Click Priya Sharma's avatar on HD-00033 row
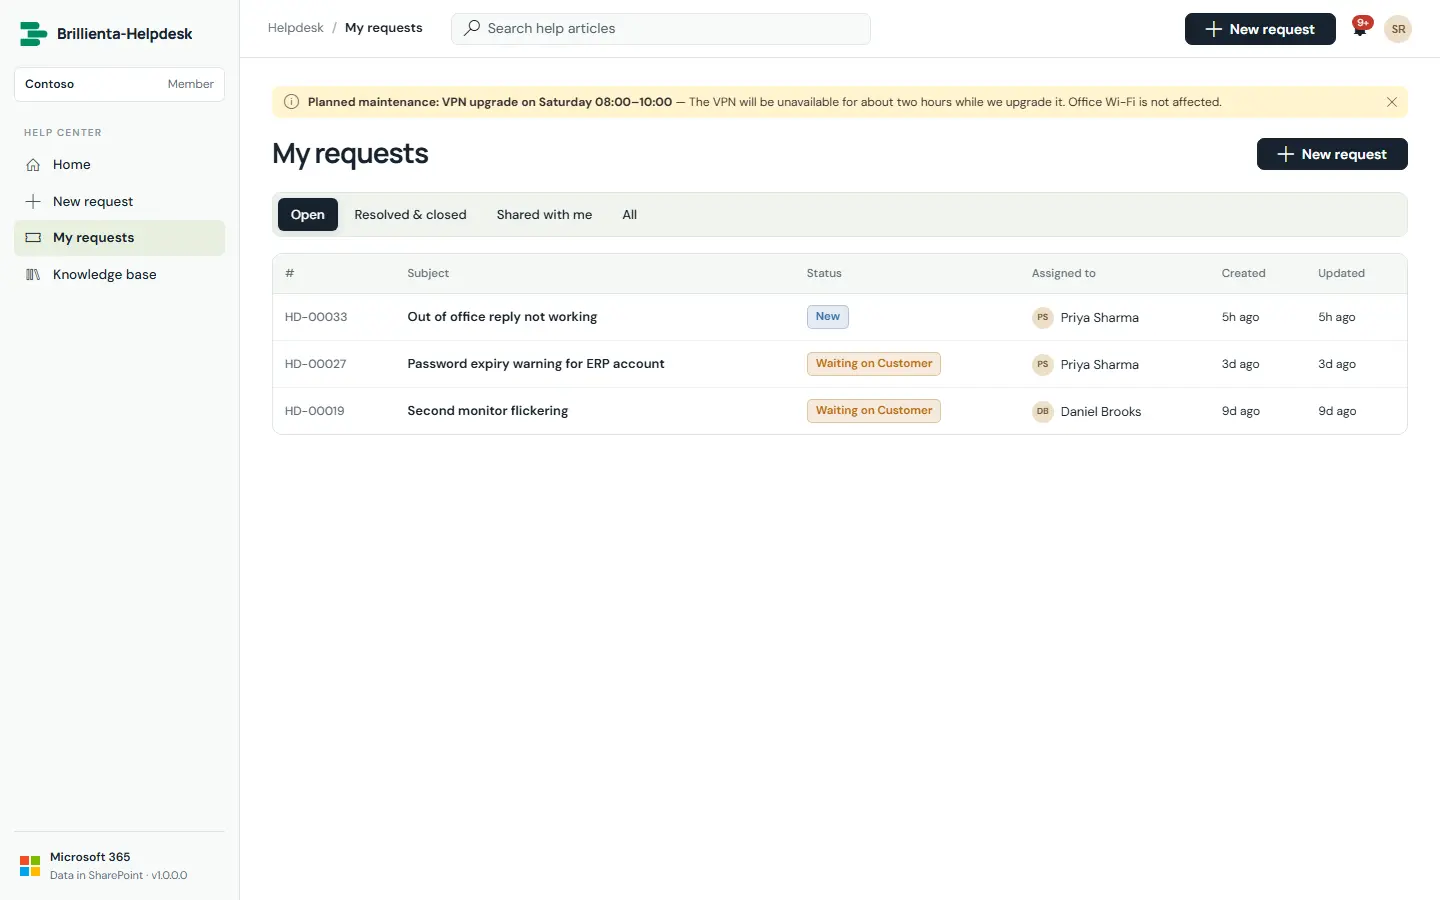 [1043, 317]
